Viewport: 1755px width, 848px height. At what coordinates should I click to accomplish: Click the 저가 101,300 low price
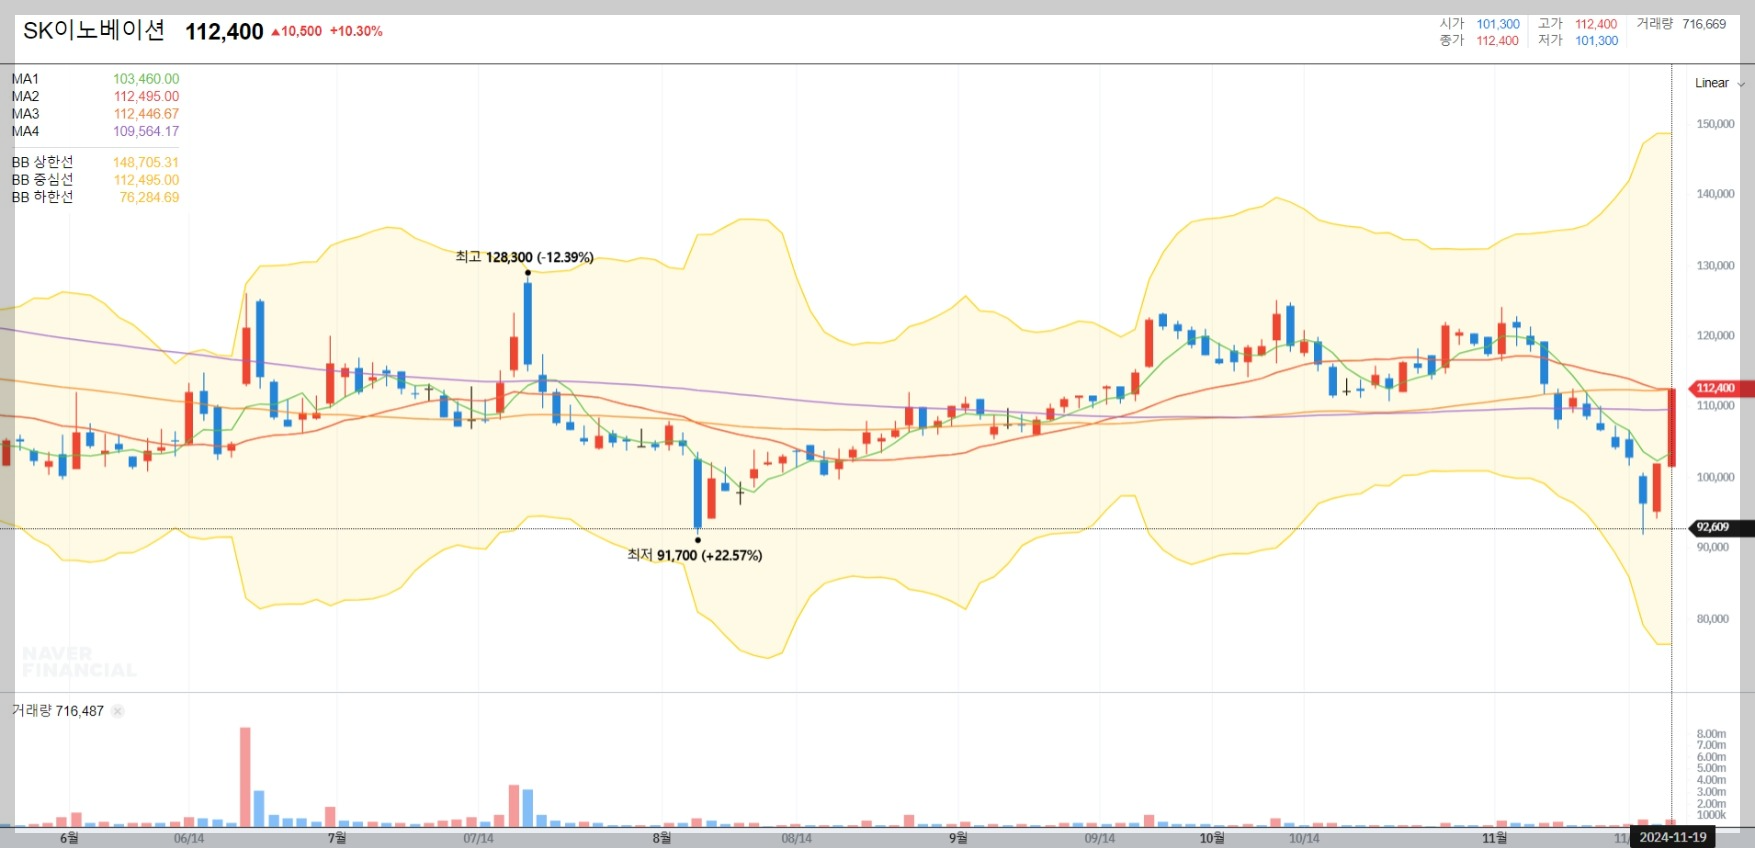pos(1577,41)
